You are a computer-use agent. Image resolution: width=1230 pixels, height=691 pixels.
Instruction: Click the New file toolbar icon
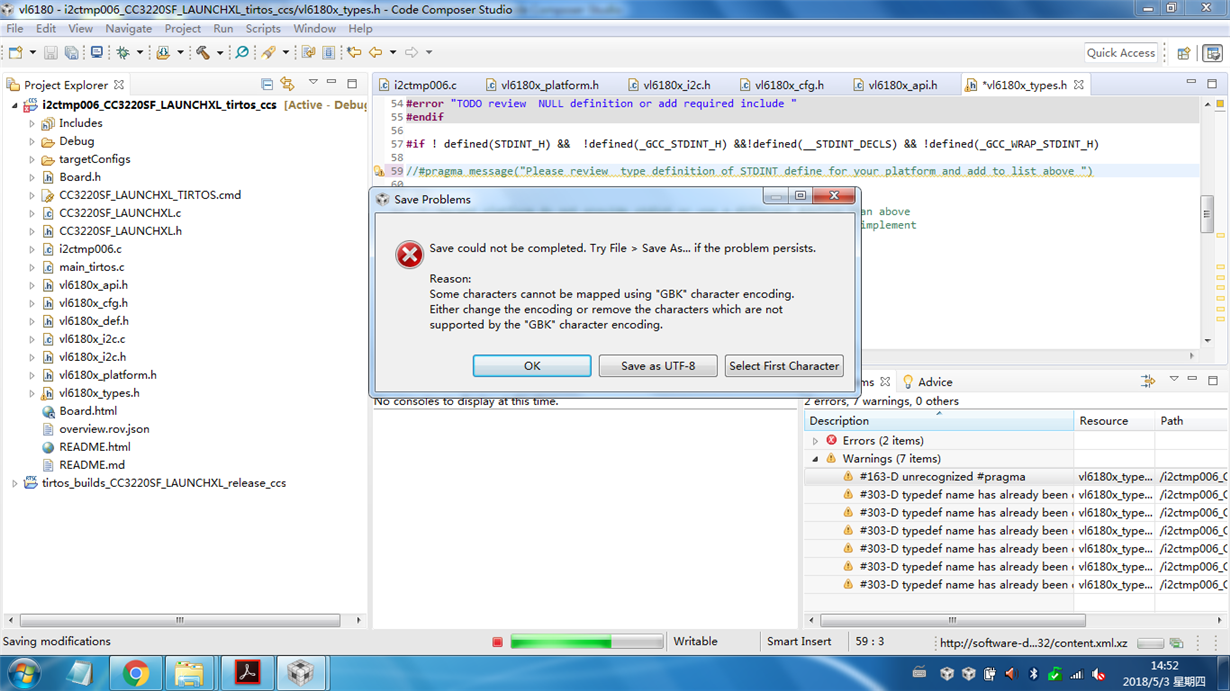[x=16, y=52]
